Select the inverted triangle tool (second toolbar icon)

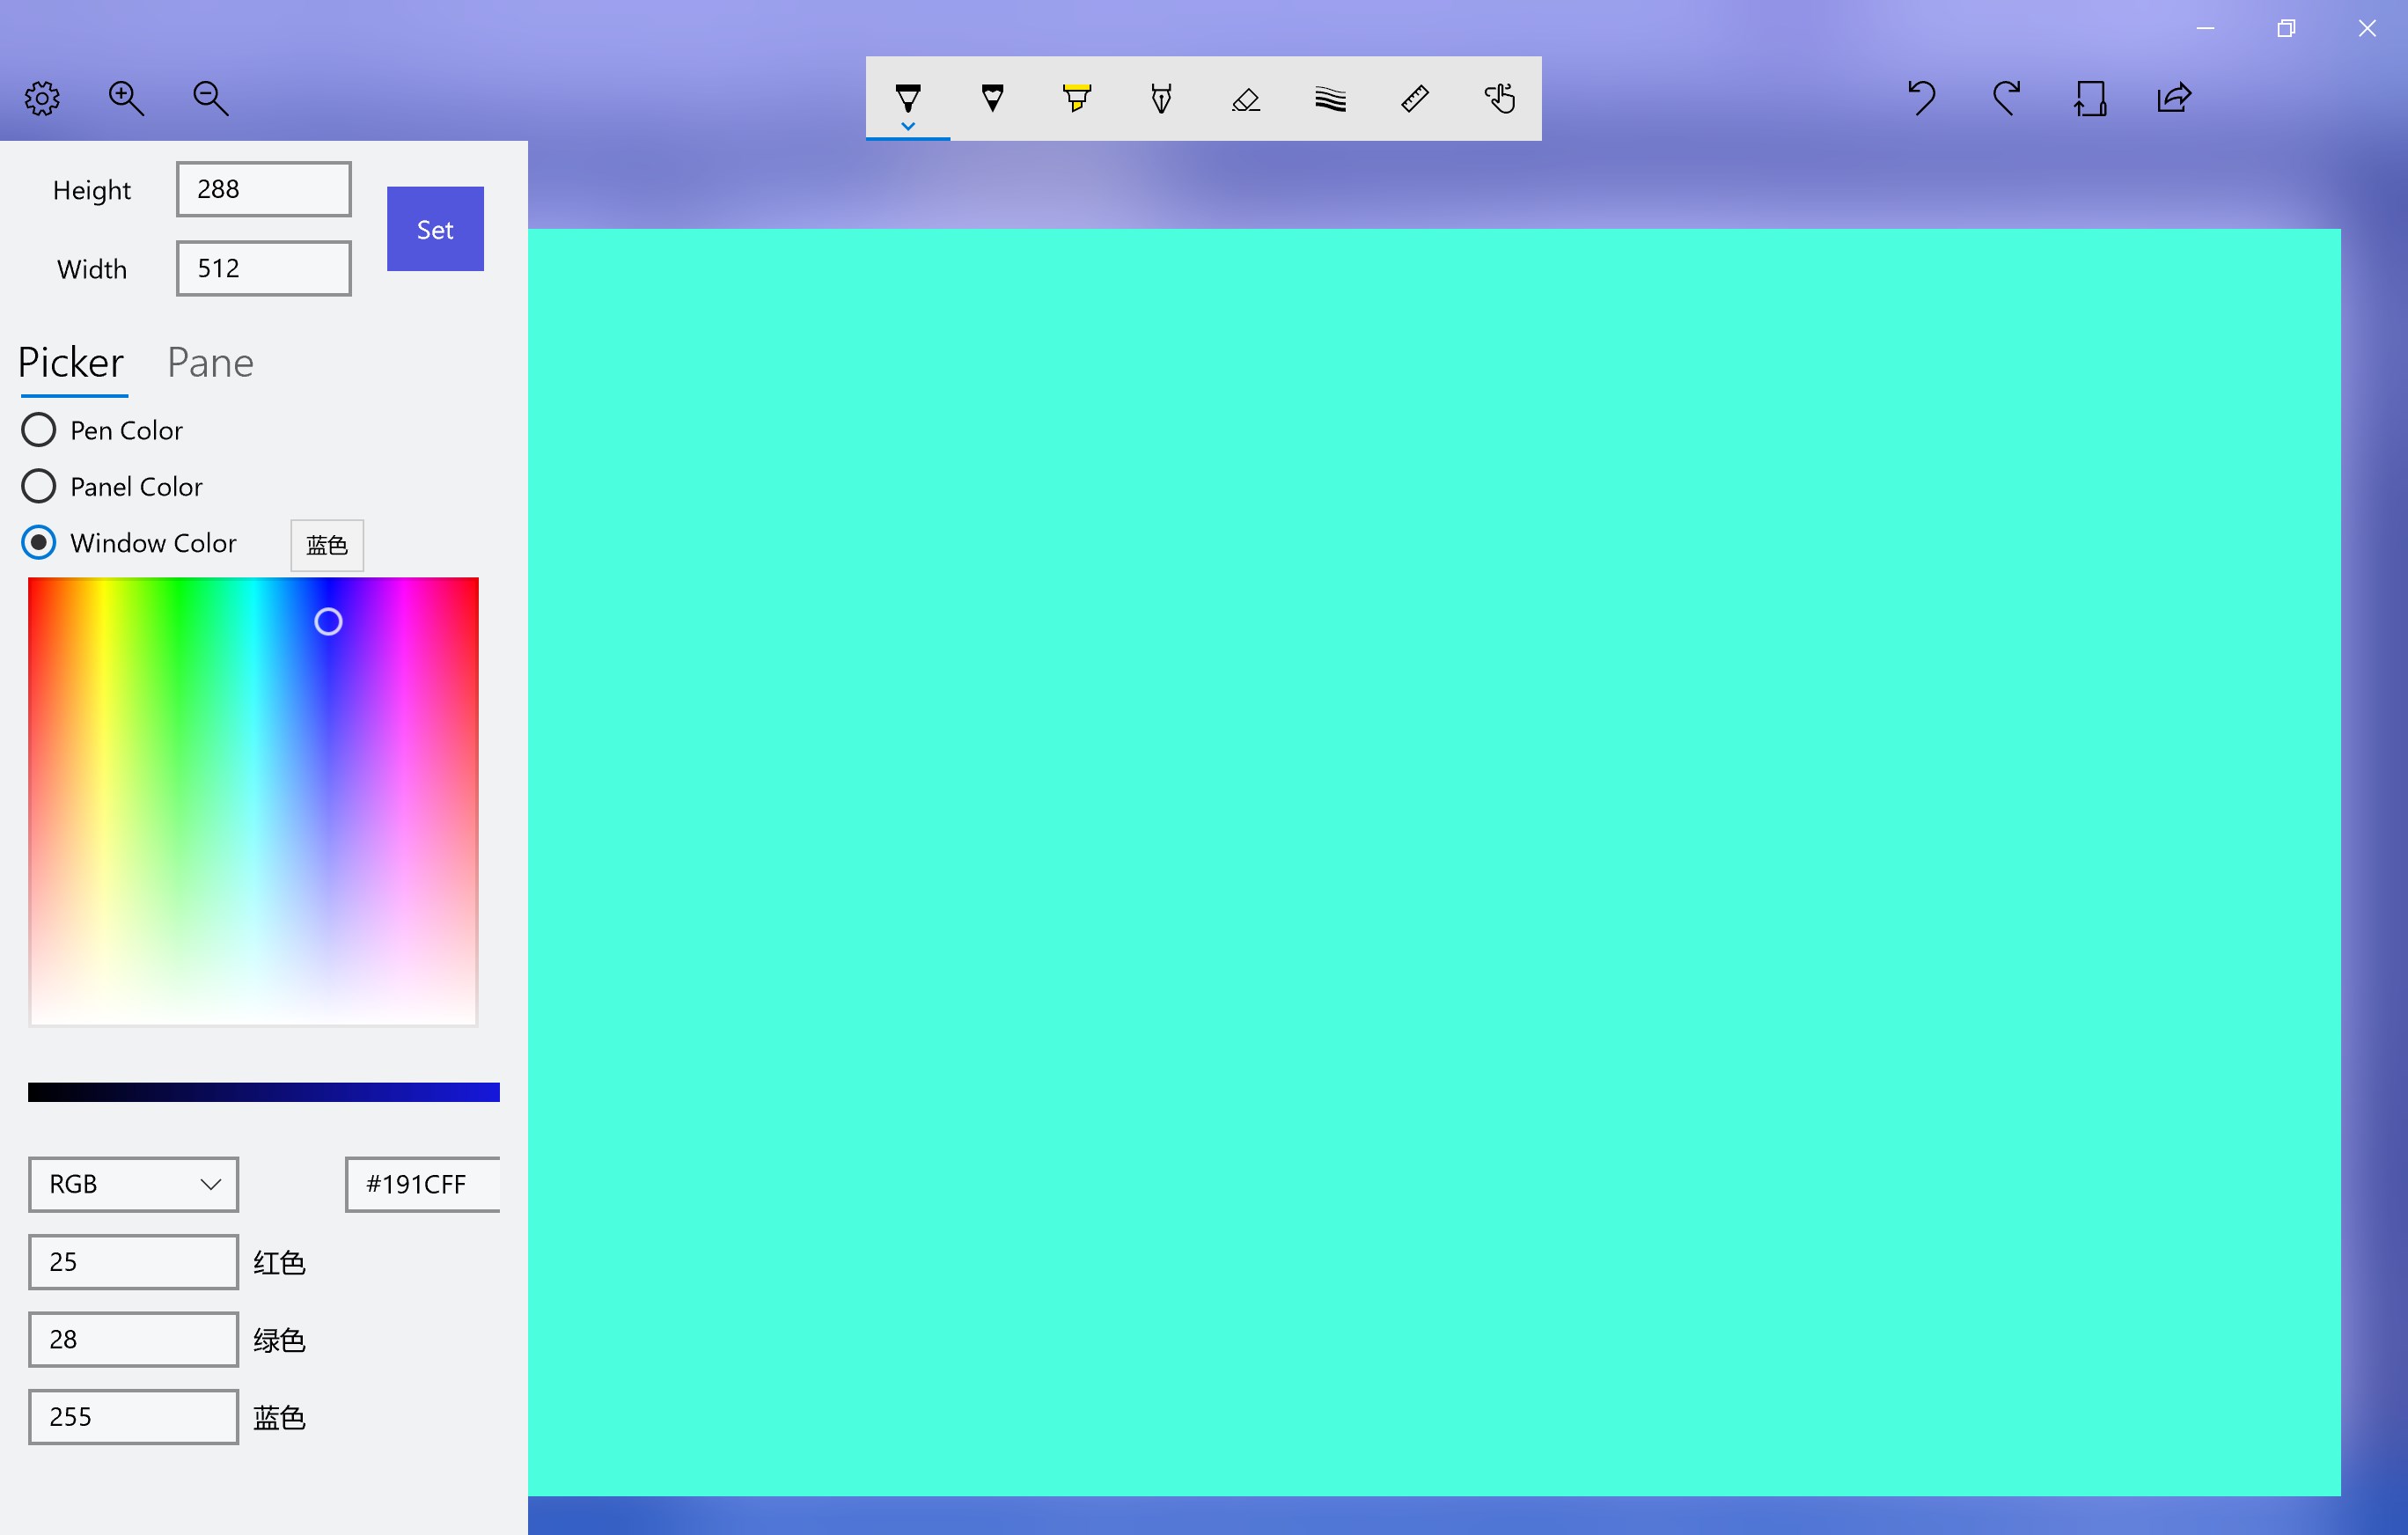[x=994, y=99]
